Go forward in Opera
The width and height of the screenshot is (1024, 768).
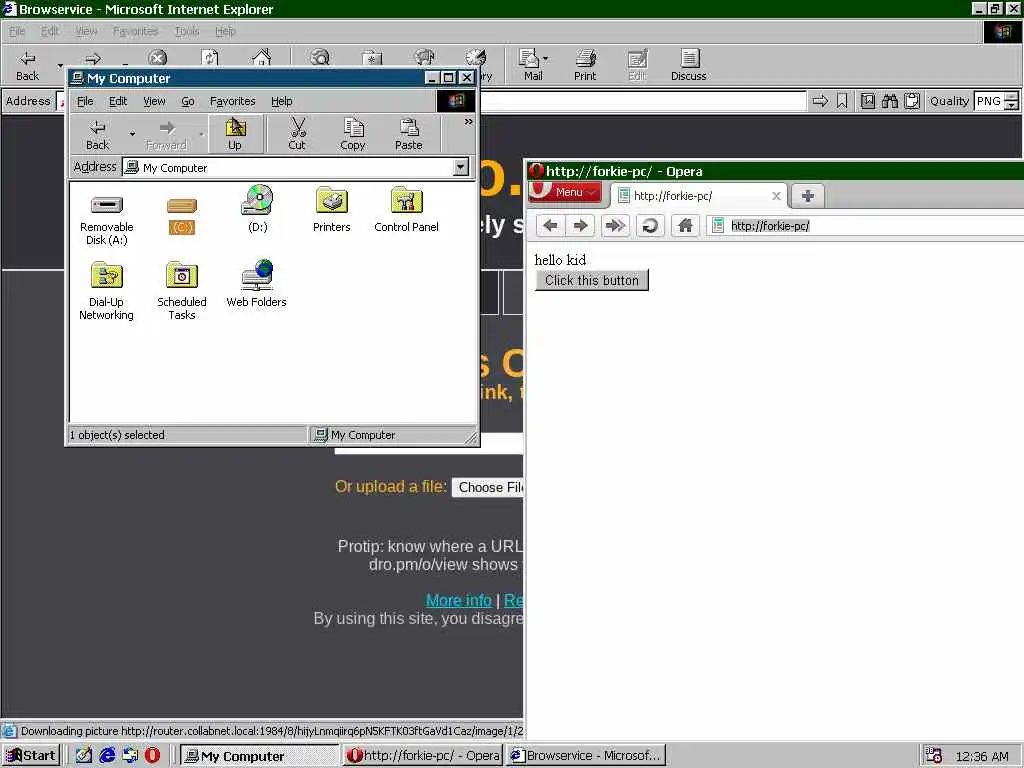(581, 226)
